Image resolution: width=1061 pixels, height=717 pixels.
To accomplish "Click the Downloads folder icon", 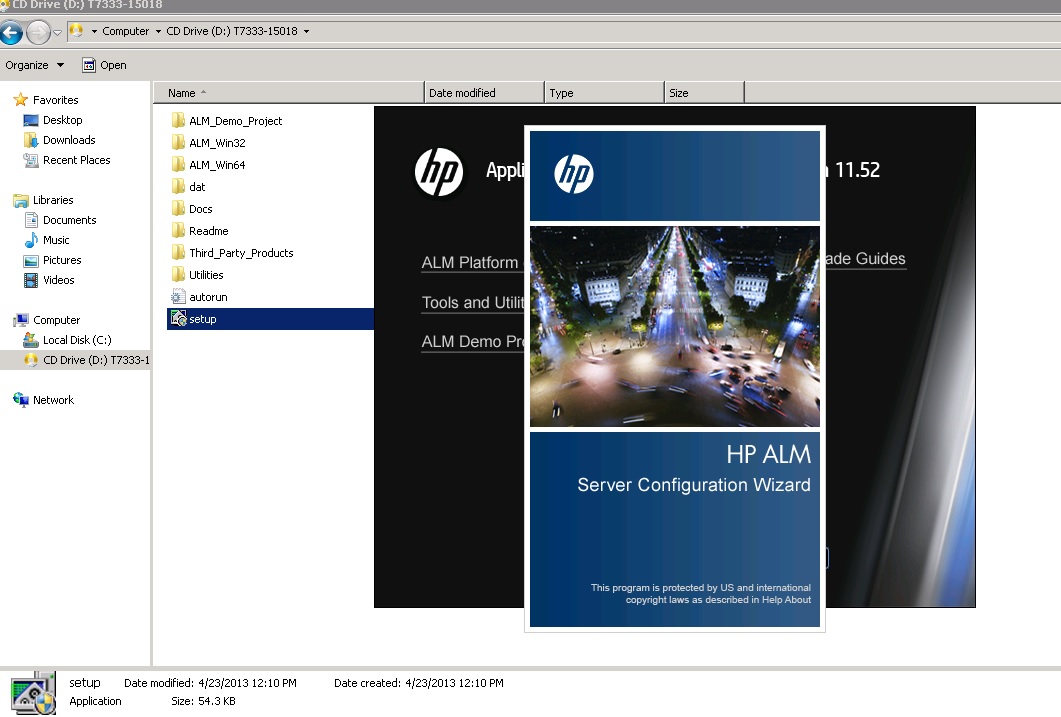I will [x=30, y=140].
